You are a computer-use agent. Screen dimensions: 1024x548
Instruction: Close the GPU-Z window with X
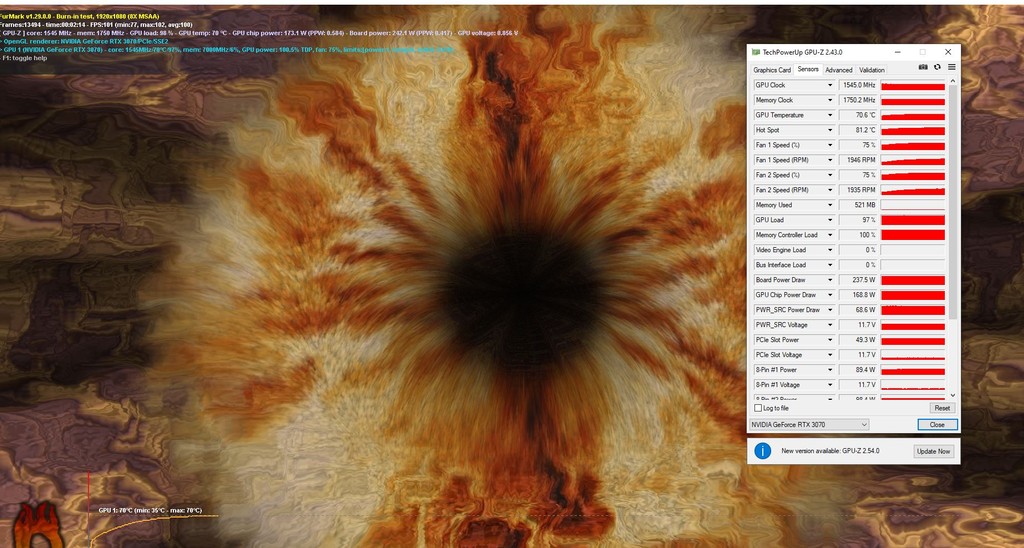(x=948, y=52)
